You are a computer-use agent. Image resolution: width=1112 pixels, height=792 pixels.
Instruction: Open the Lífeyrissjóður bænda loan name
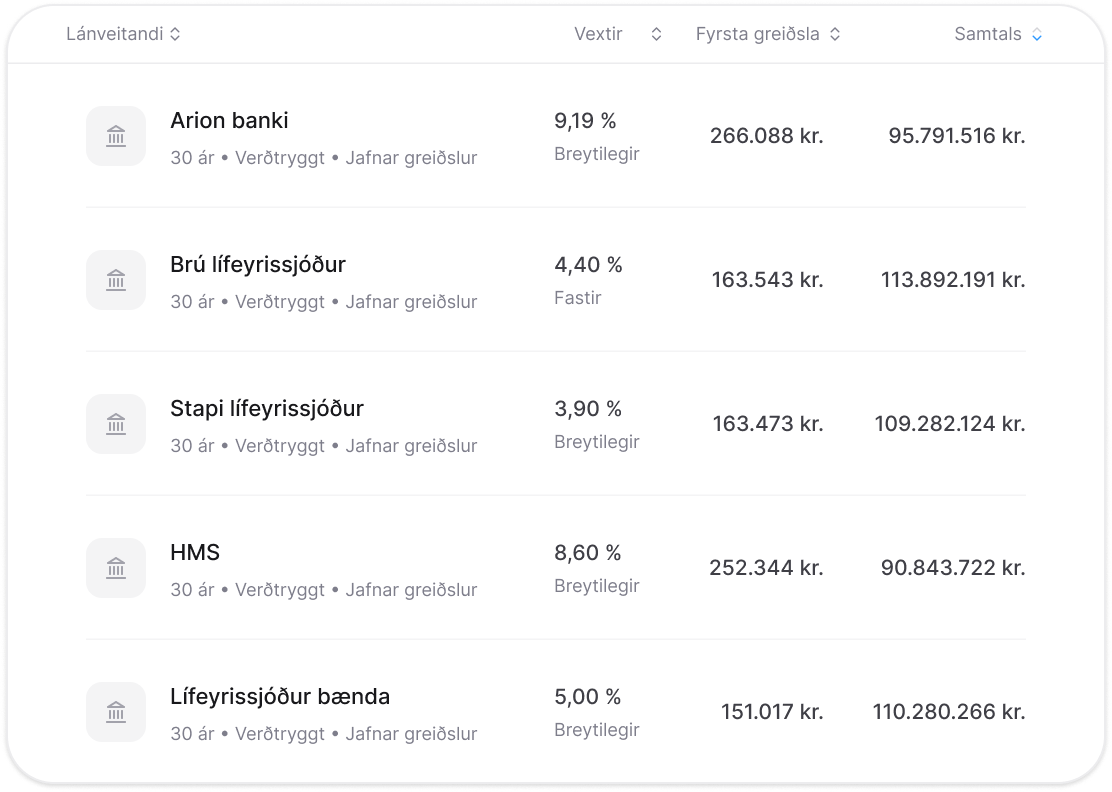(280, 697)
